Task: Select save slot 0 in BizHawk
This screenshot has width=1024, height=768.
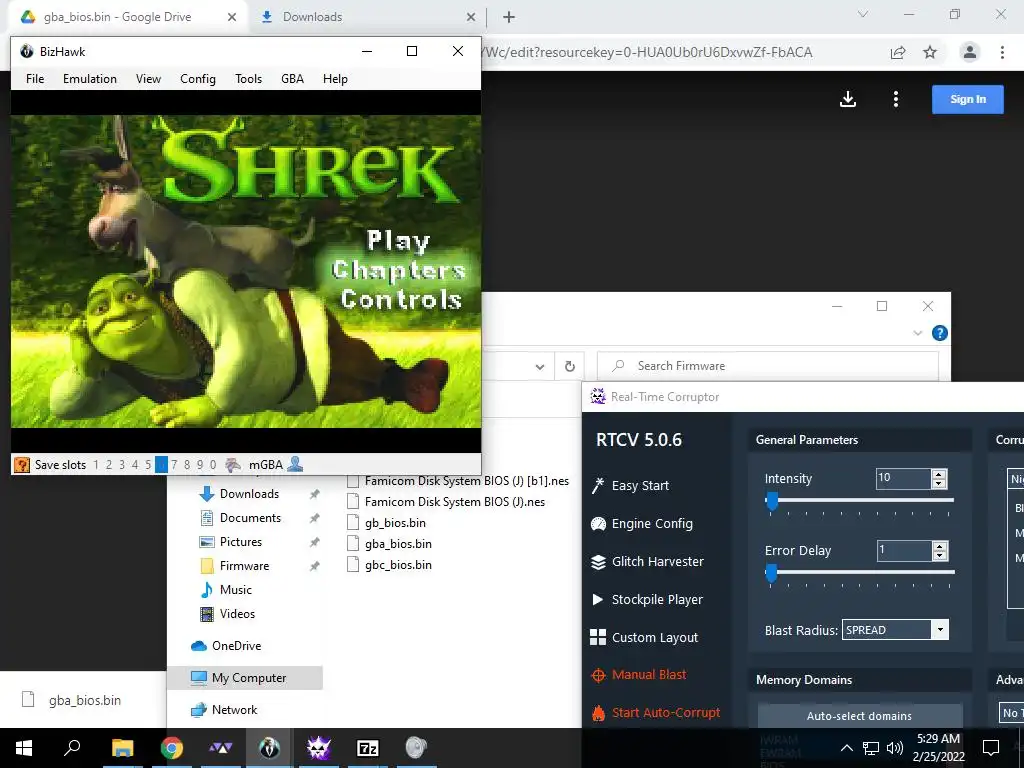Action: [x=213, y=465]
